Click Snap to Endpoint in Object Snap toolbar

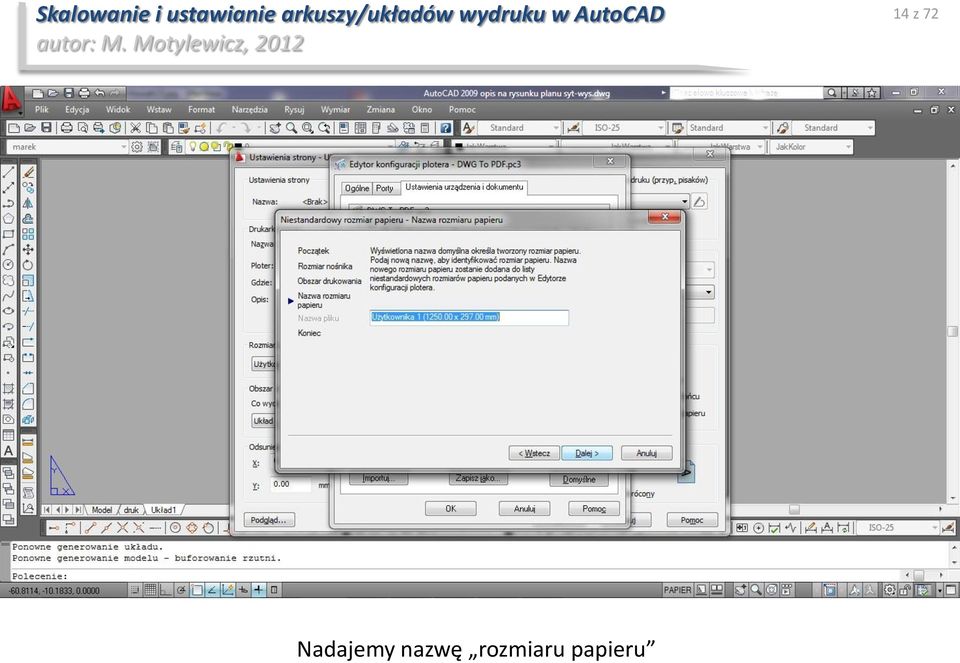pos(91,528)
